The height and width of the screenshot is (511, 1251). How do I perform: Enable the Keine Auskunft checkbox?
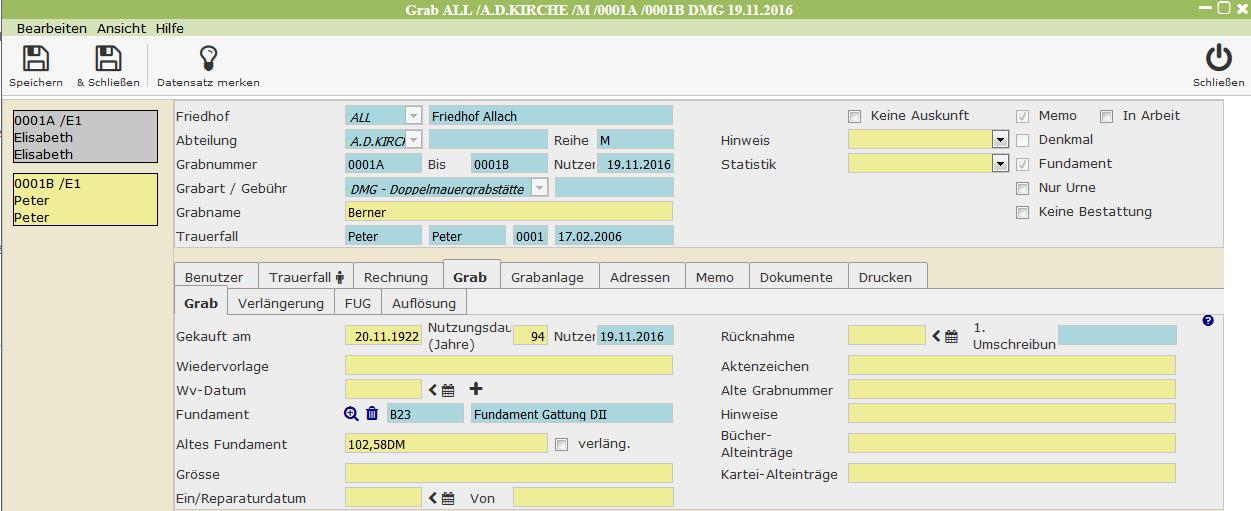tap(854, 116)
